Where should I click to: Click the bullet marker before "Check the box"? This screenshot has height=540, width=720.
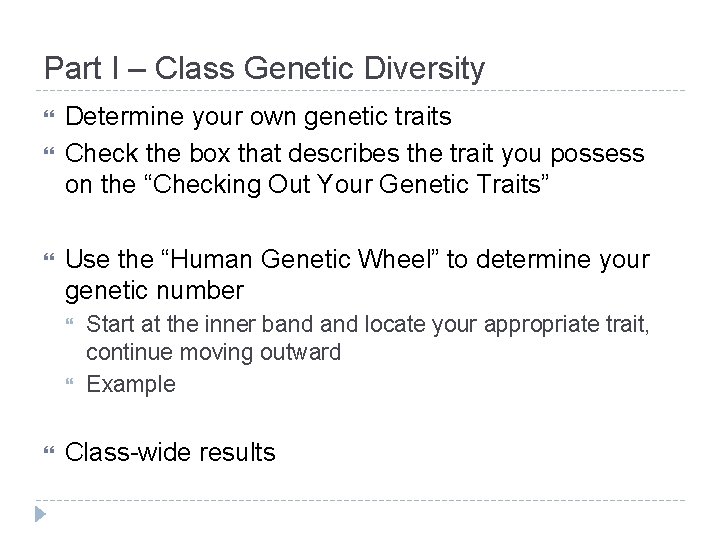[x=48, y=153]
